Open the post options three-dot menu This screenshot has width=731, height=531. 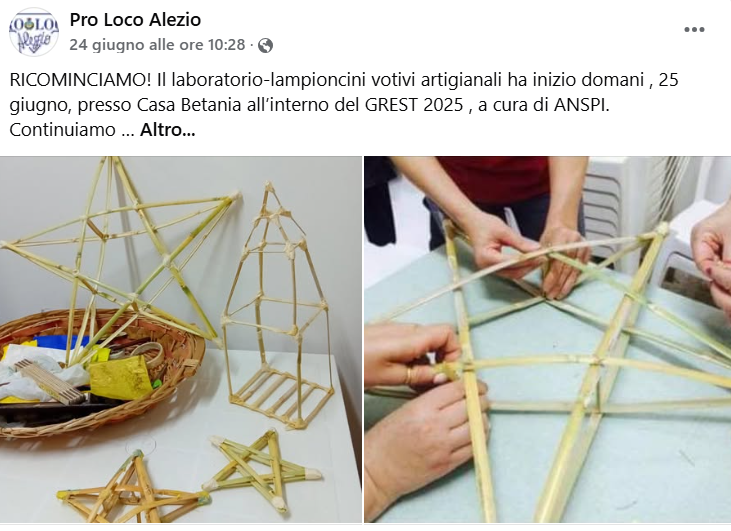point(694,30)
